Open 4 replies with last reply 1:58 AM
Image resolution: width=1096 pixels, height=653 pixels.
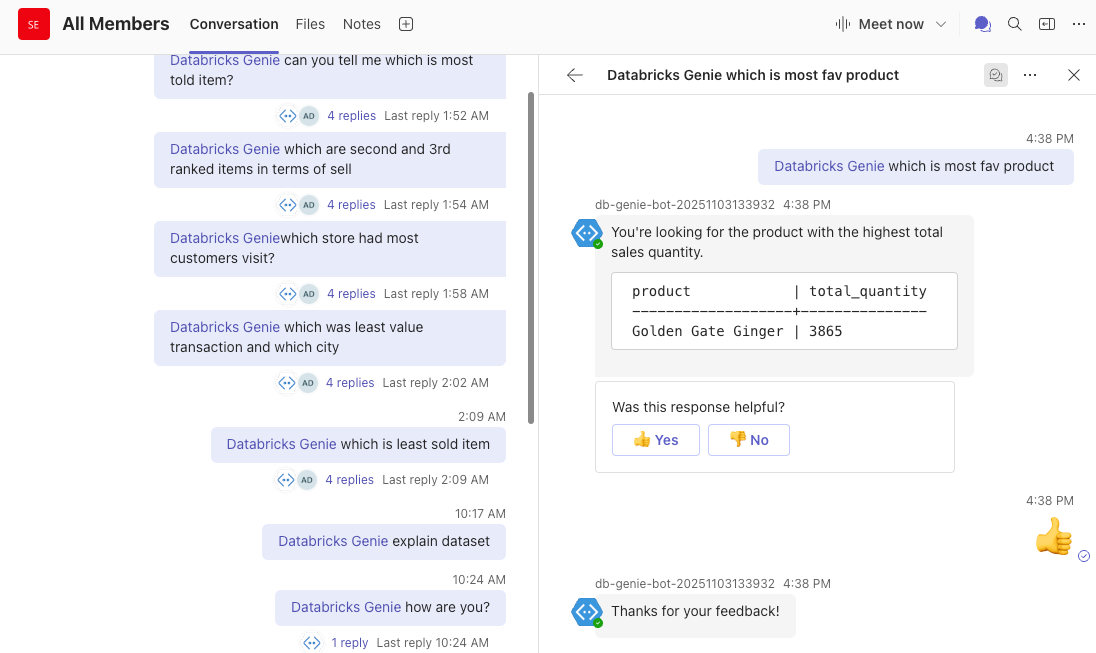352,294
